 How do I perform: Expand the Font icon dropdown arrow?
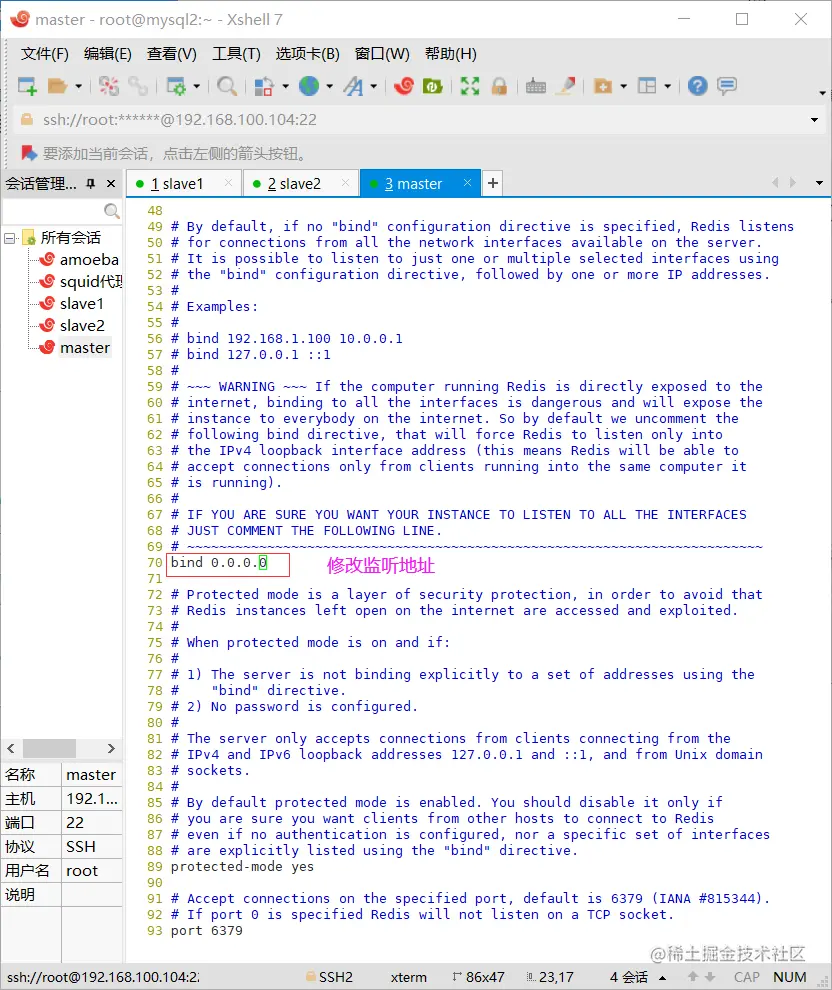point(374,86)
